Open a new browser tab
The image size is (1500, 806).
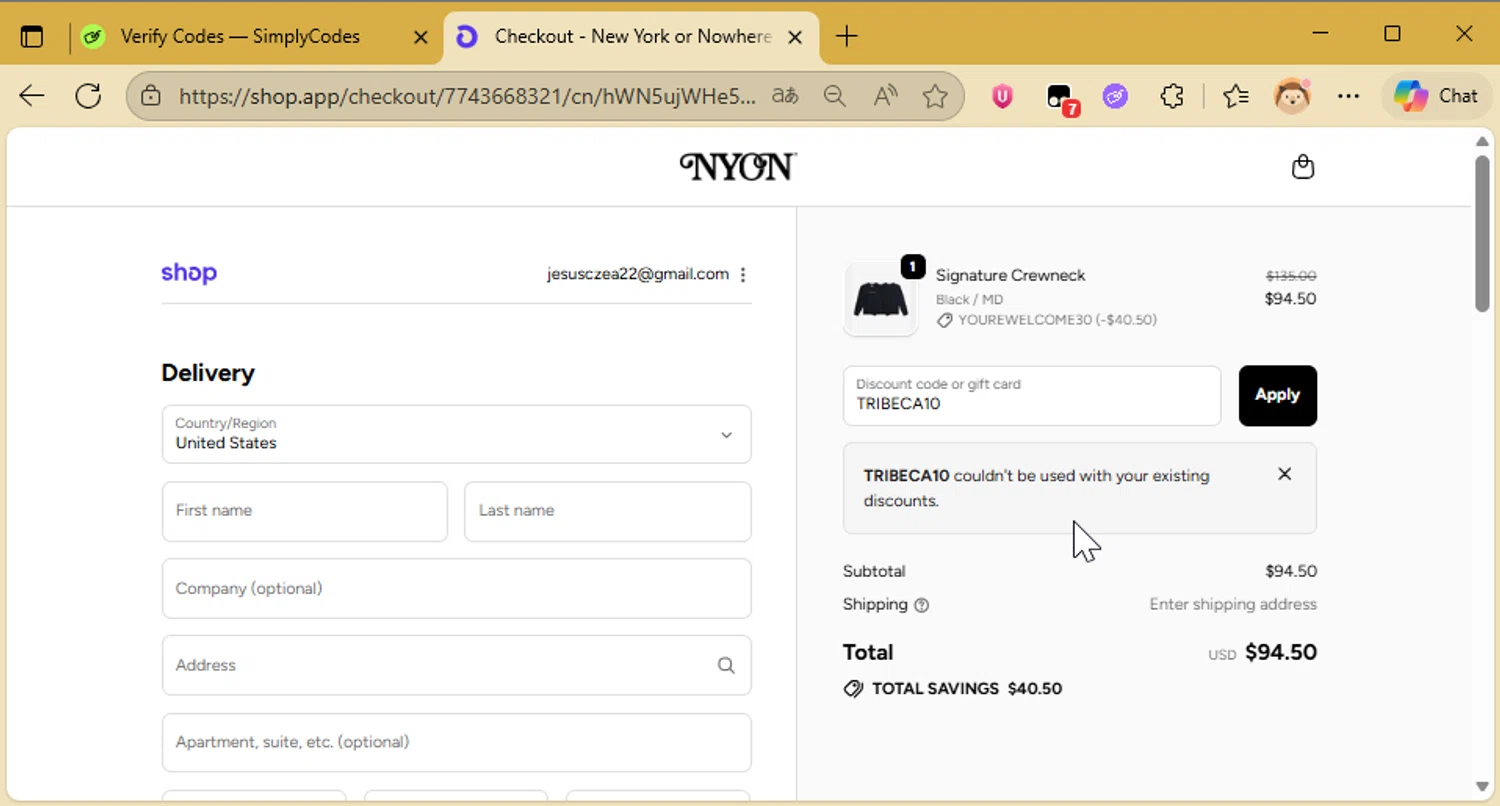pos(846,37)
